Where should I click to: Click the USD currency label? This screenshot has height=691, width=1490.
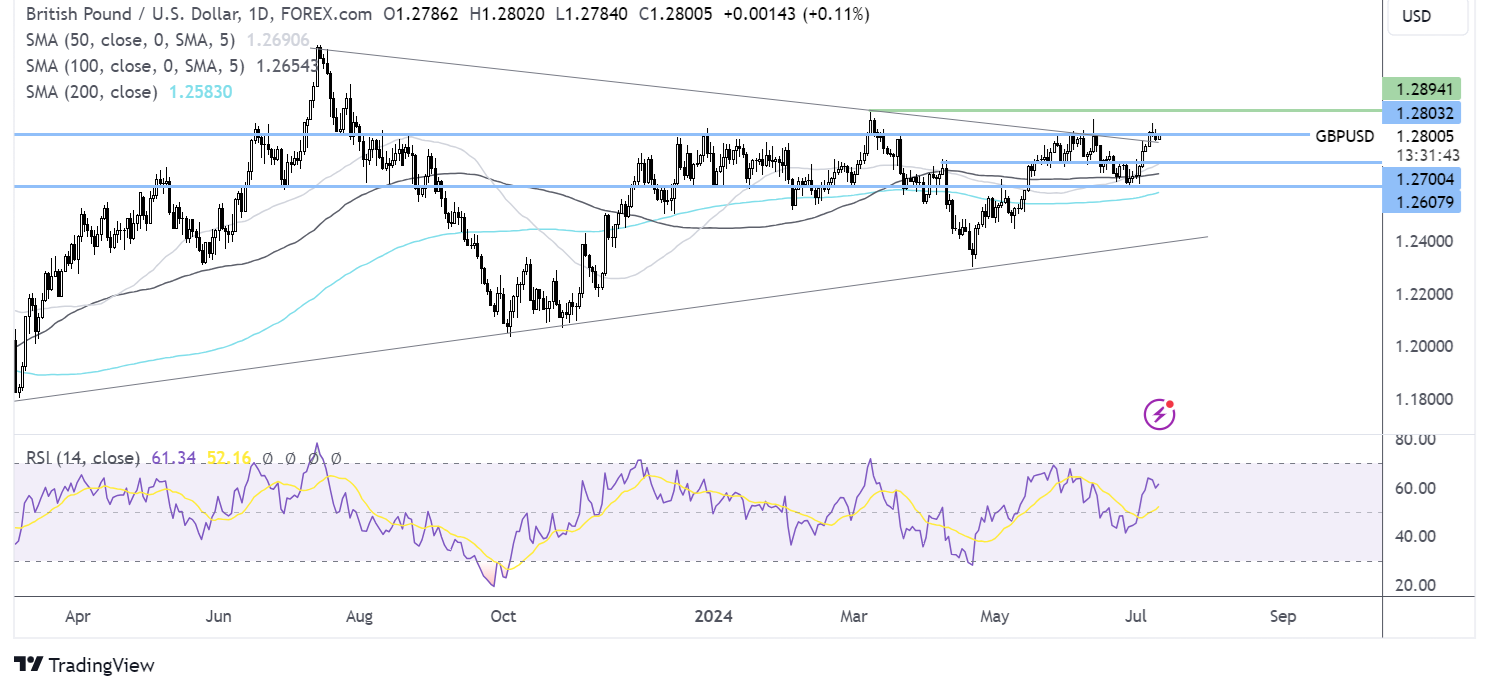coord(1417,16)
